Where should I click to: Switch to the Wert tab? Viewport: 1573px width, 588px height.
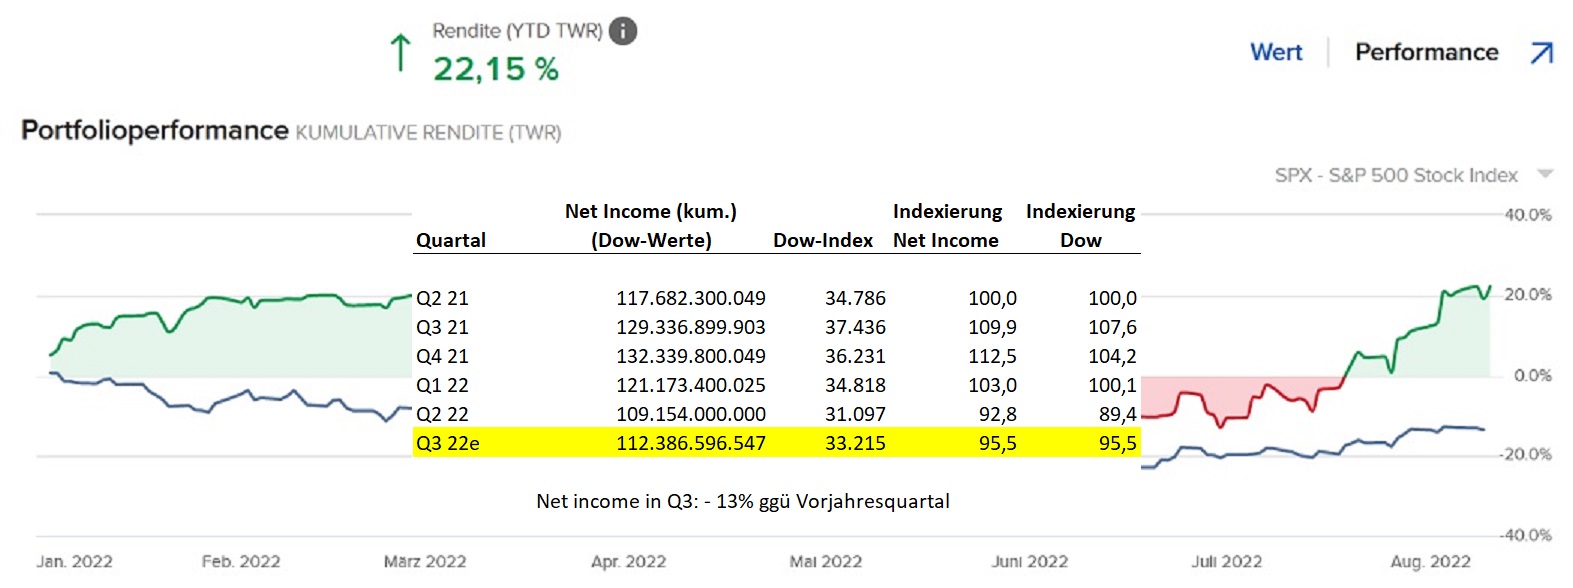pyautogui.click(x=1276, y=52)
